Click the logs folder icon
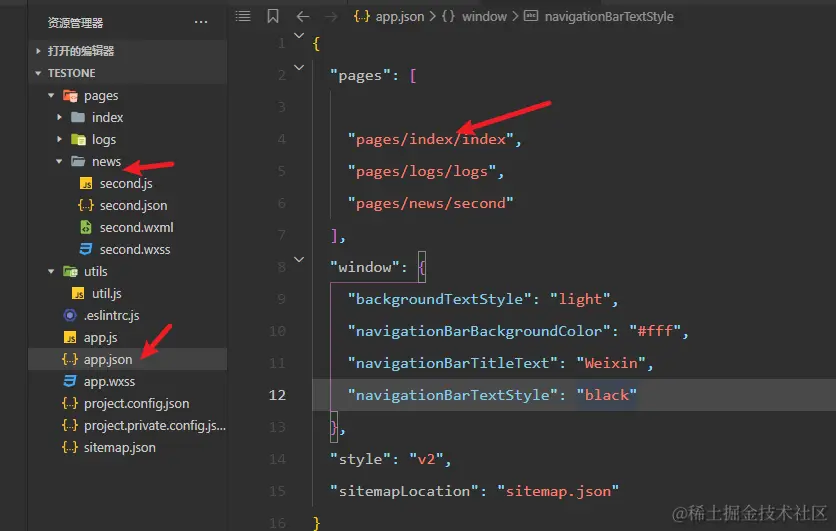 click(78, 140)
